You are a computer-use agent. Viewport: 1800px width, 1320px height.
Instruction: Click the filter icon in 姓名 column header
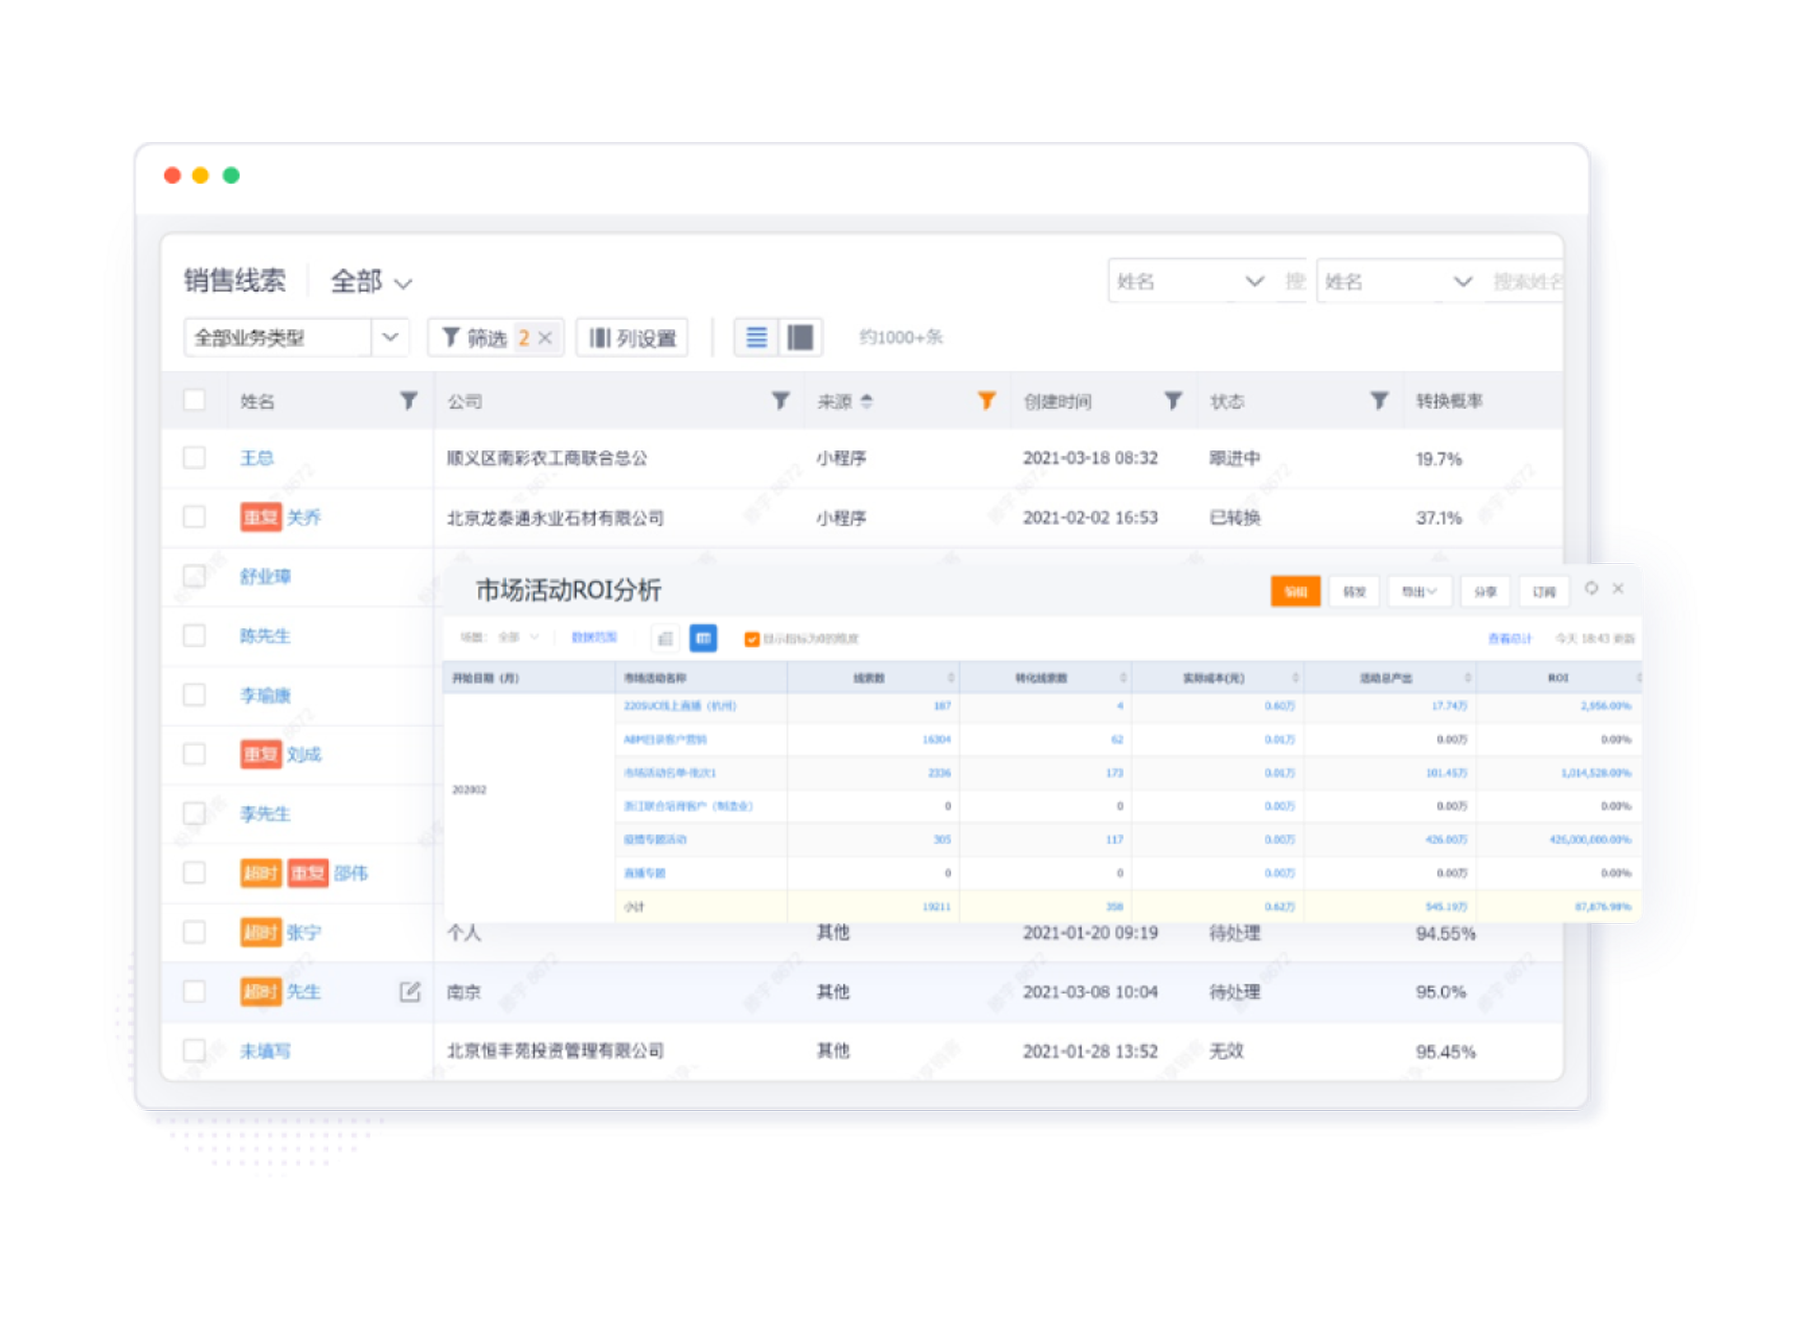coord(408,401)
